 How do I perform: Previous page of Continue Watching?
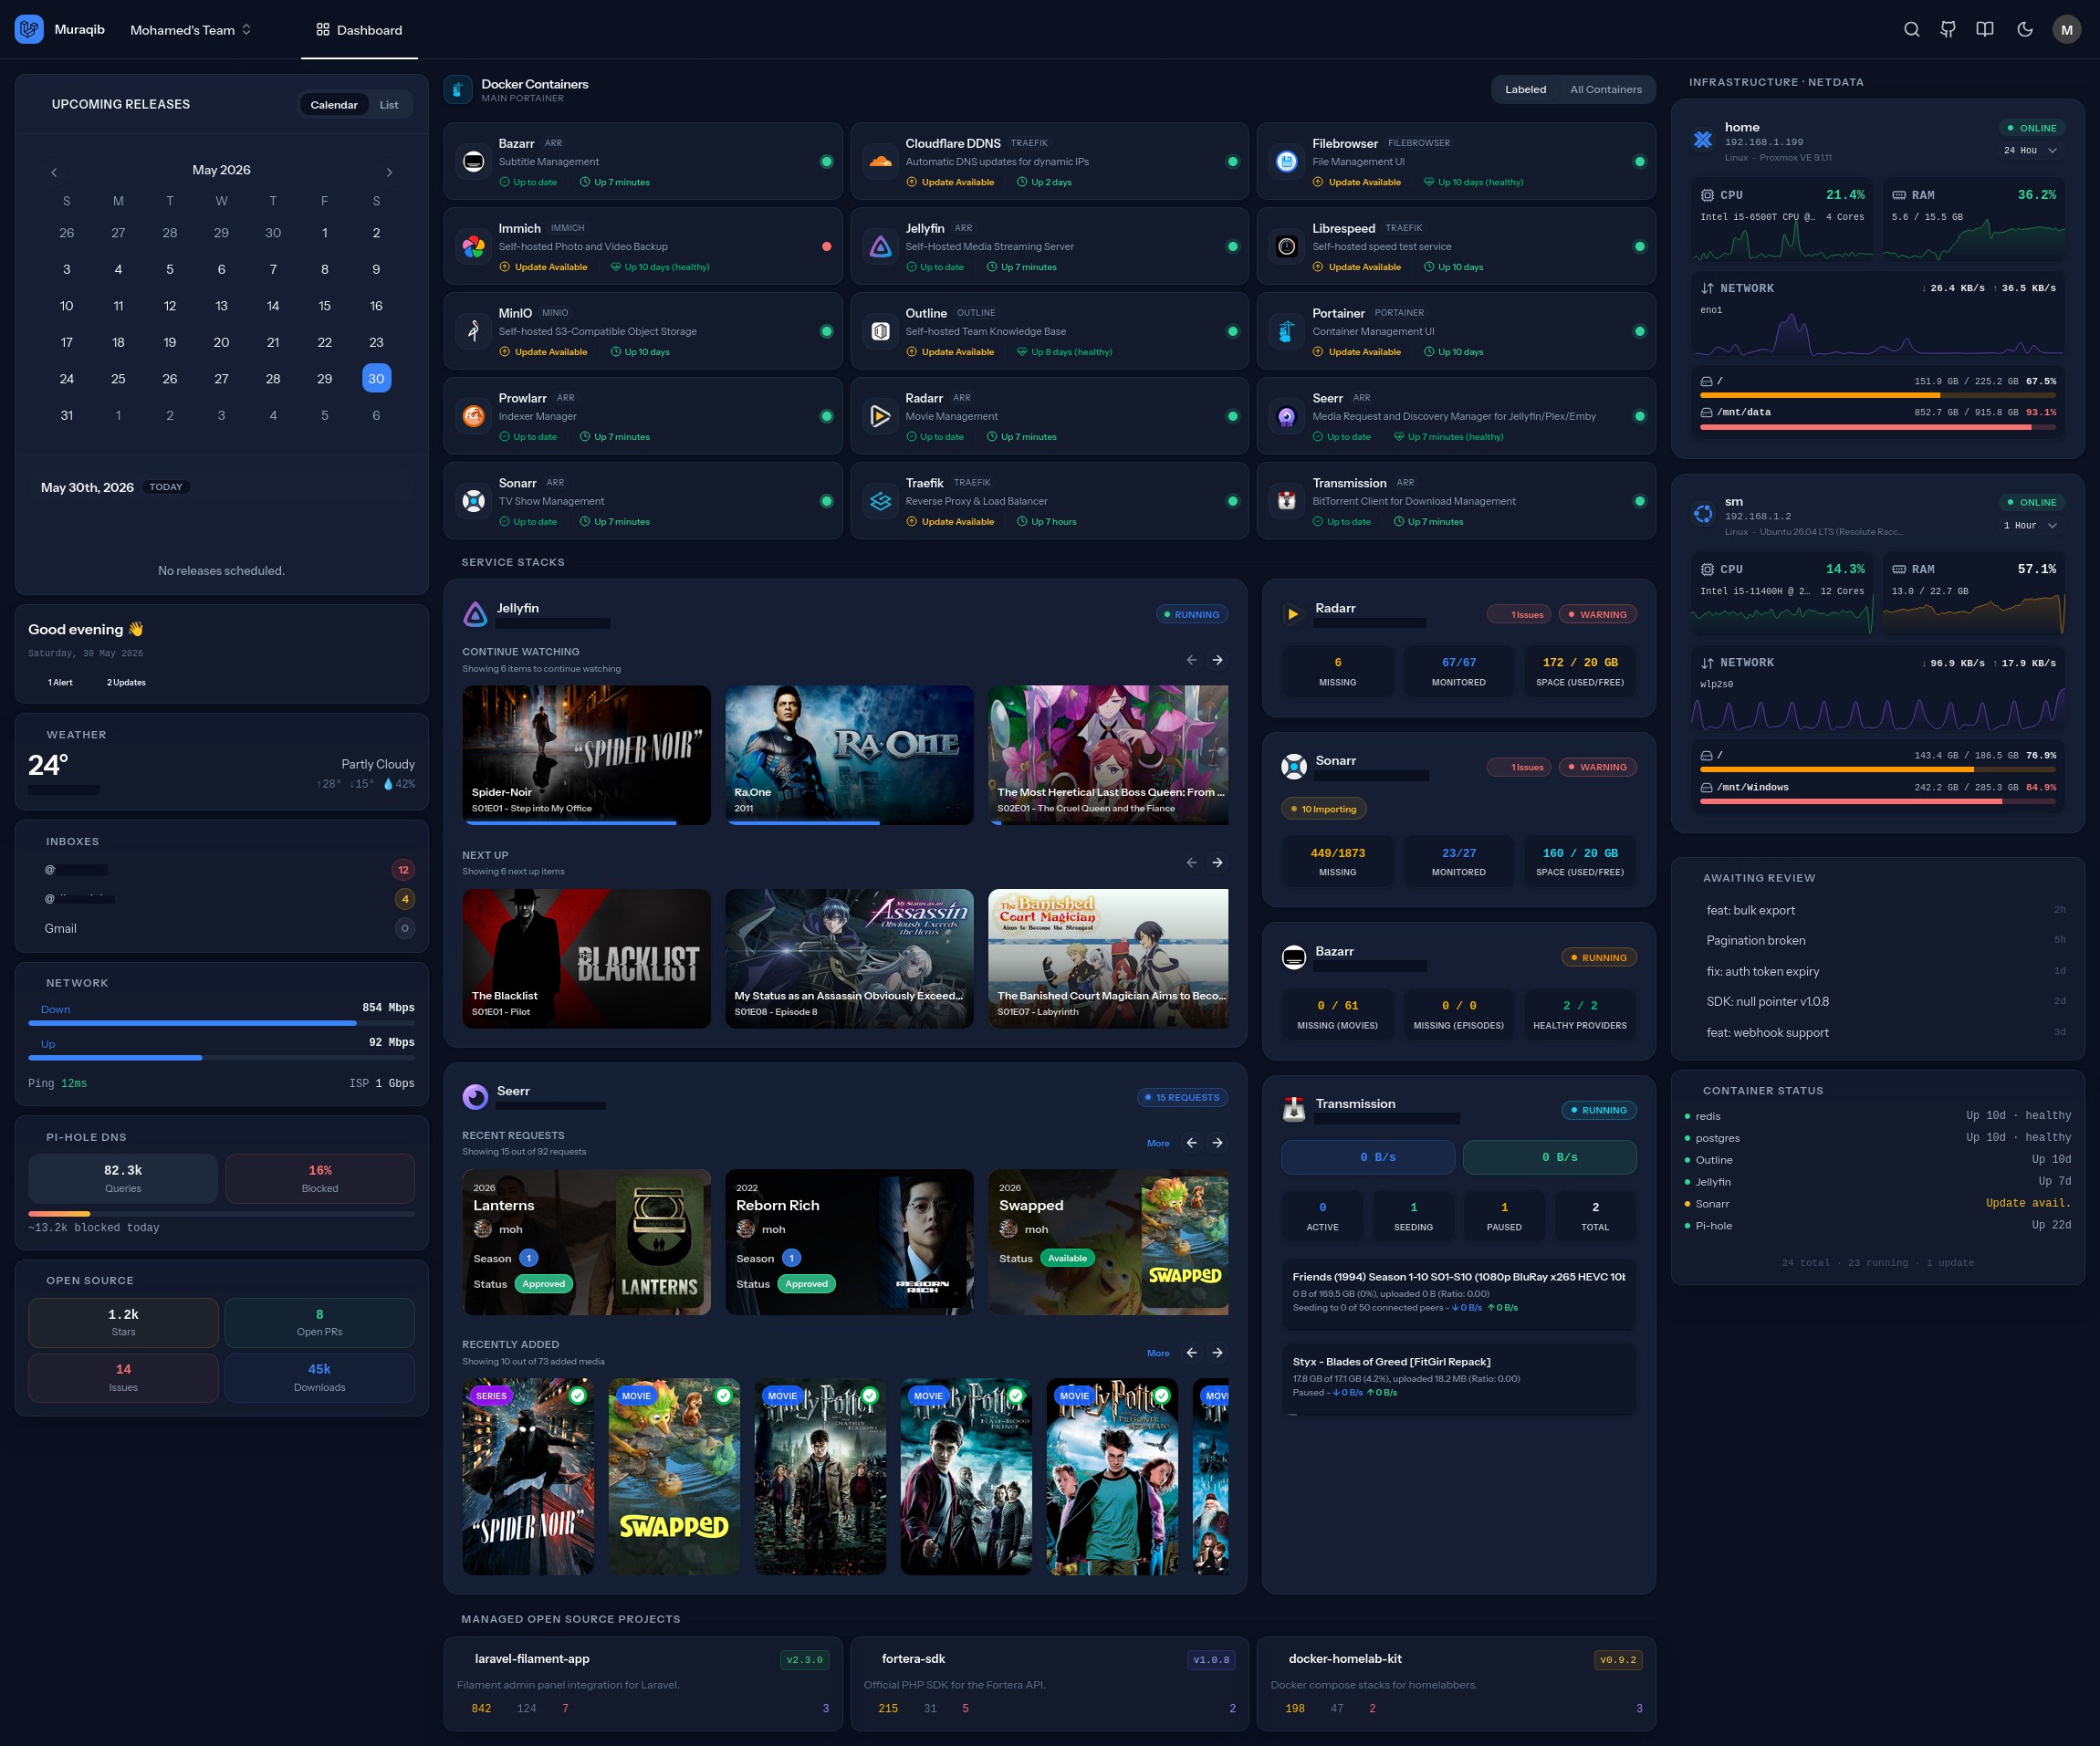pyautogui.click(x=1191, y=660)
